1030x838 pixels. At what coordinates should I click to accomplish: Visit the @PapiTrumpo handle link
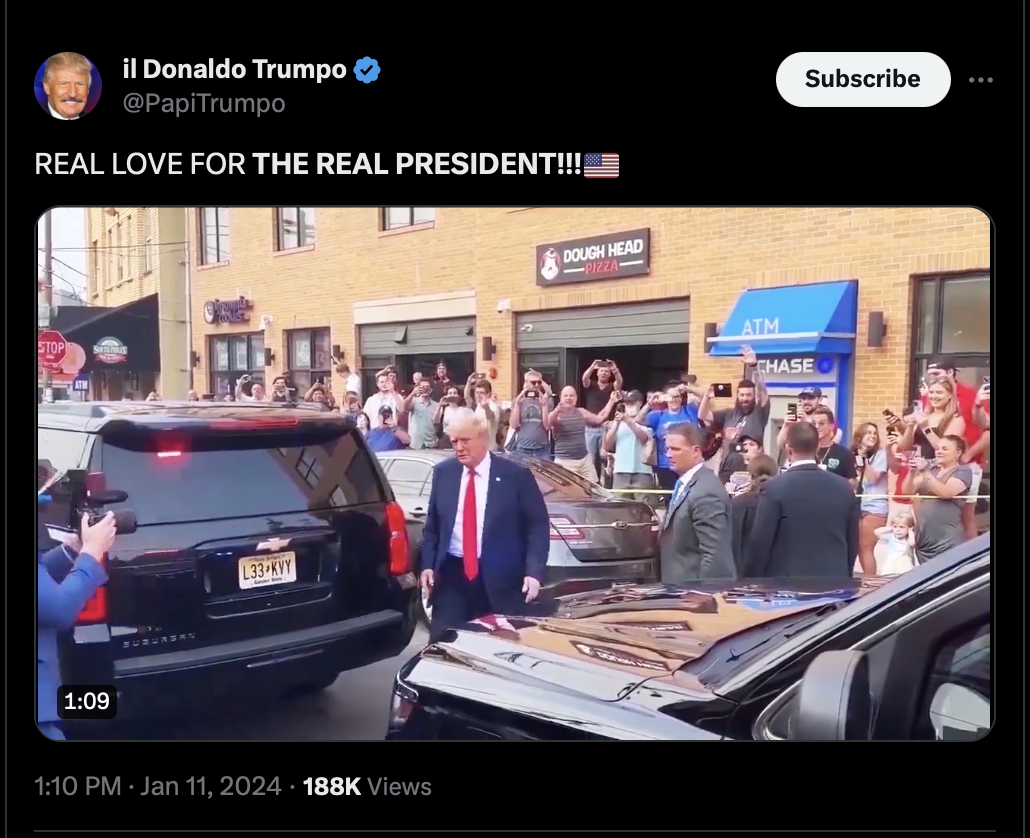(x=204, y=103)
